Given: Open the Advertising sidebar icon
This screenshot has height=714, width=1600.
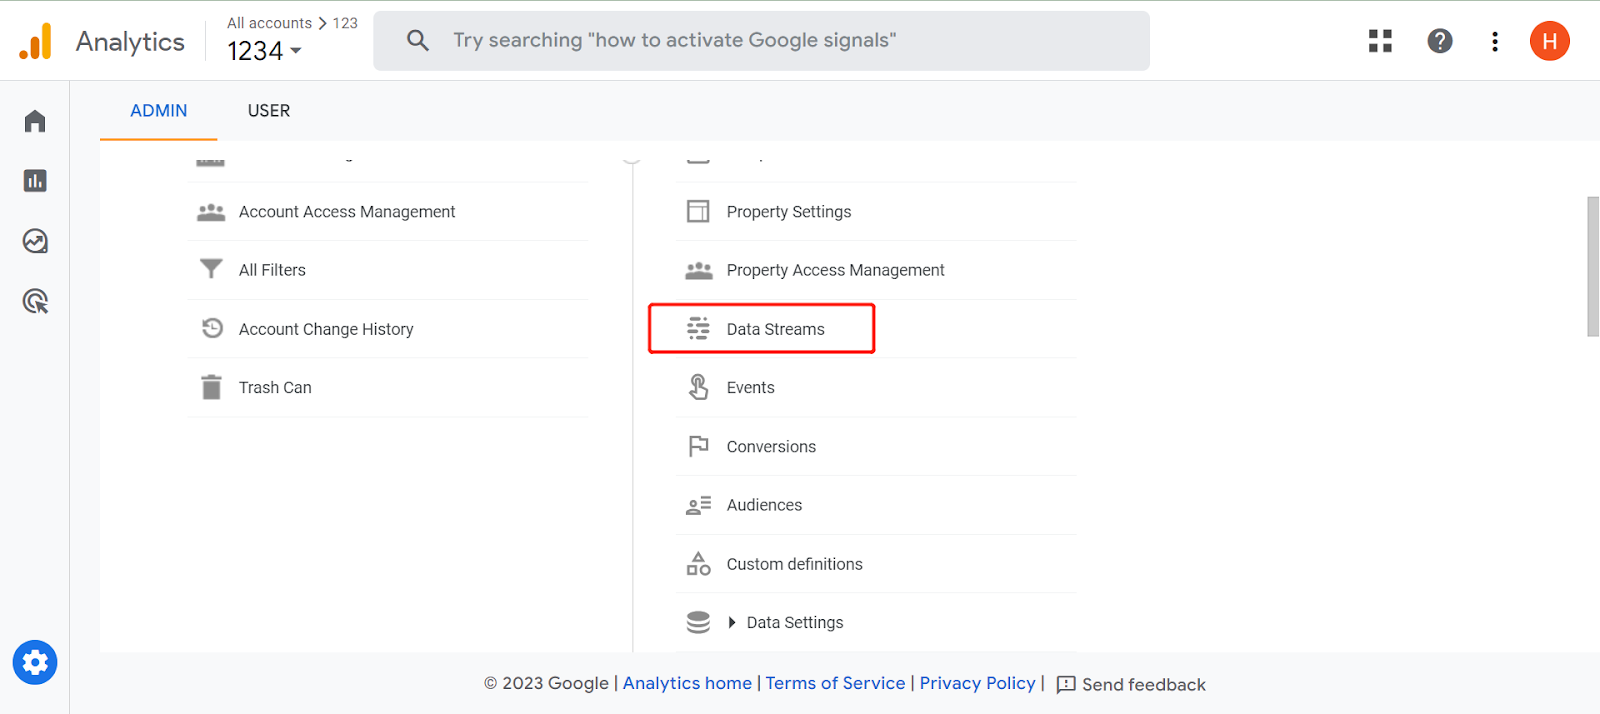Looking at the screenshot, I should tap(35, 301).
